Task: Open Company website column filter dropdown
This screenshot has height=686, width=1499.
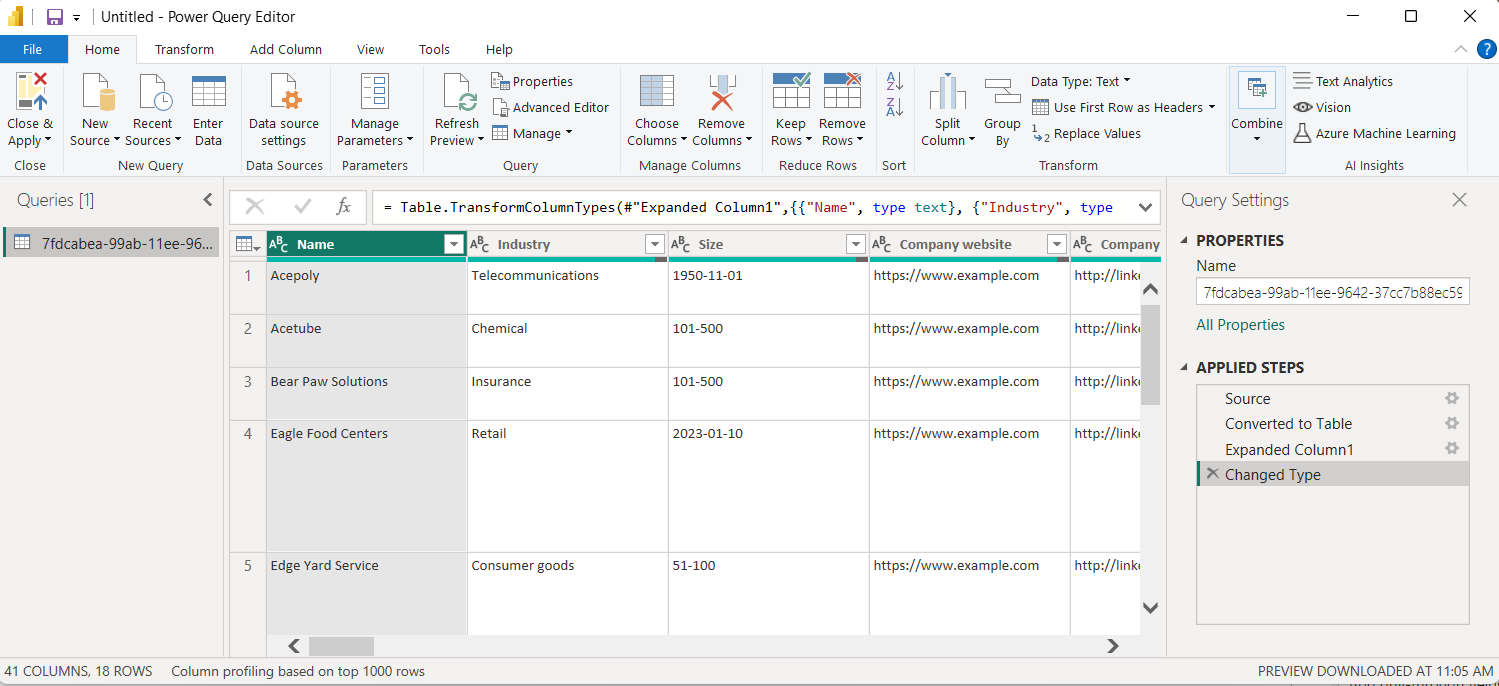Action: coord(1057,244)
